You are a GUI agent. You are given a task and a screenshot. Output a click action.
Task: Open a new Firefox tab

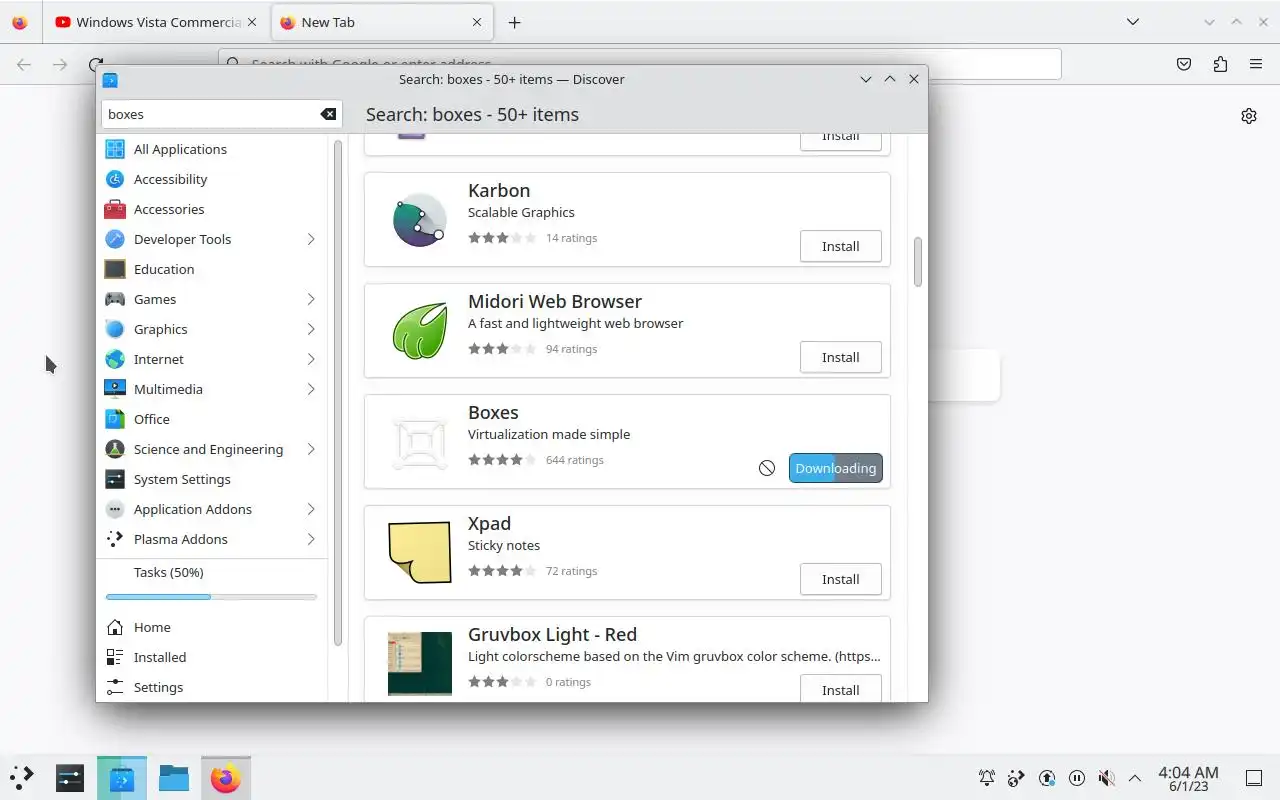[514, 22]
